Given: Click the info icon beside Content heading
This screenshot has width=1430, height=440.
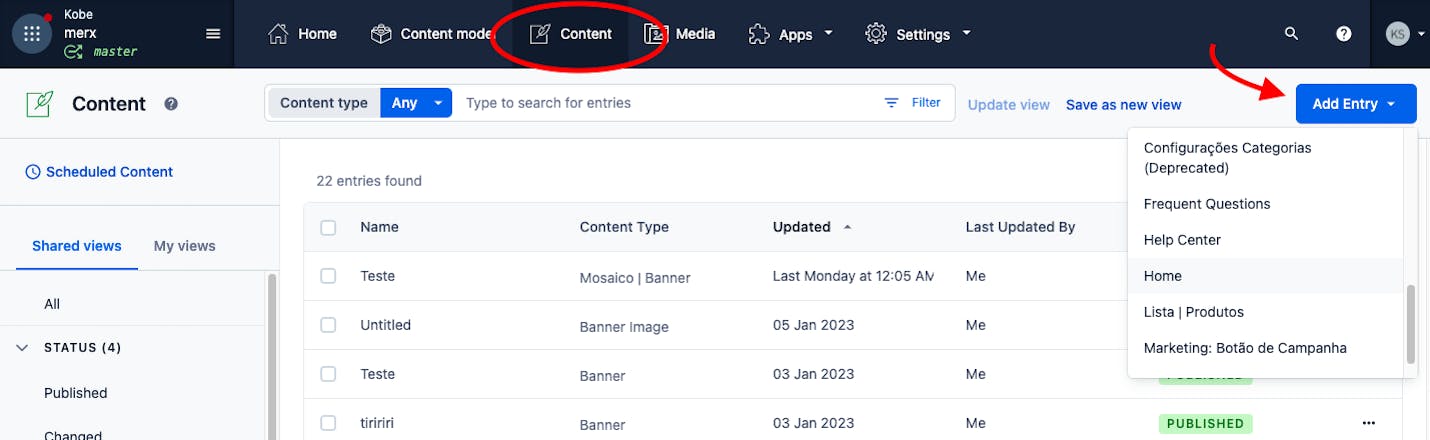Looking at the screenshot, I should [x=171, y=104].
